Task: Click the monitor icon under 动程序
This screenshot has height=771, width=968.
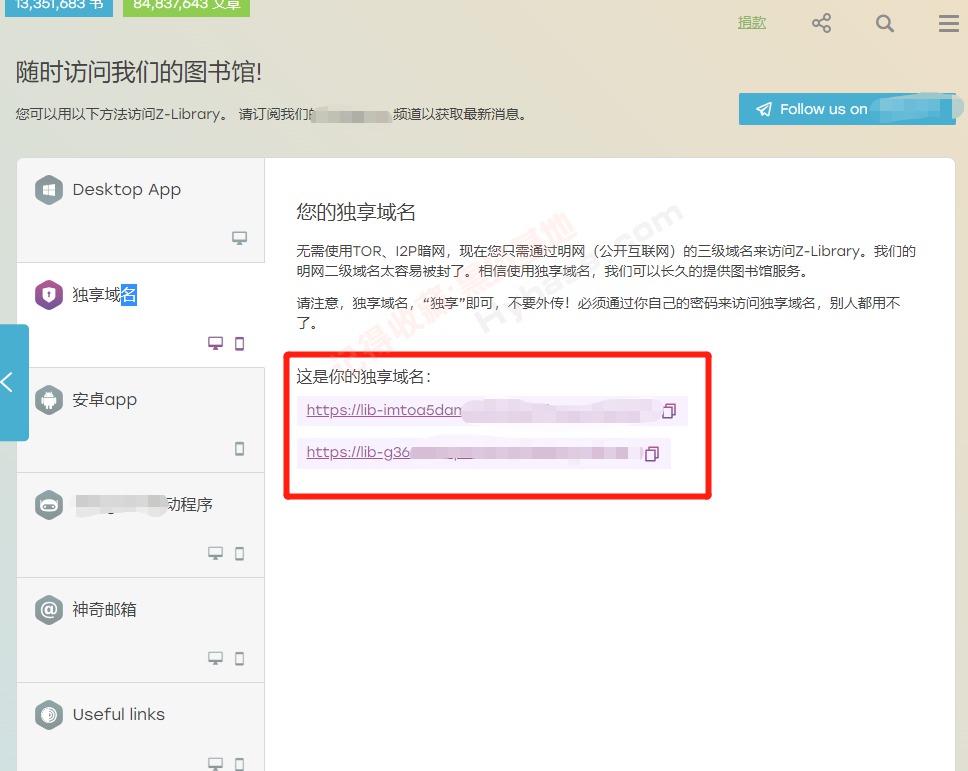Action: pyautogui.click(x=215, y=553)
